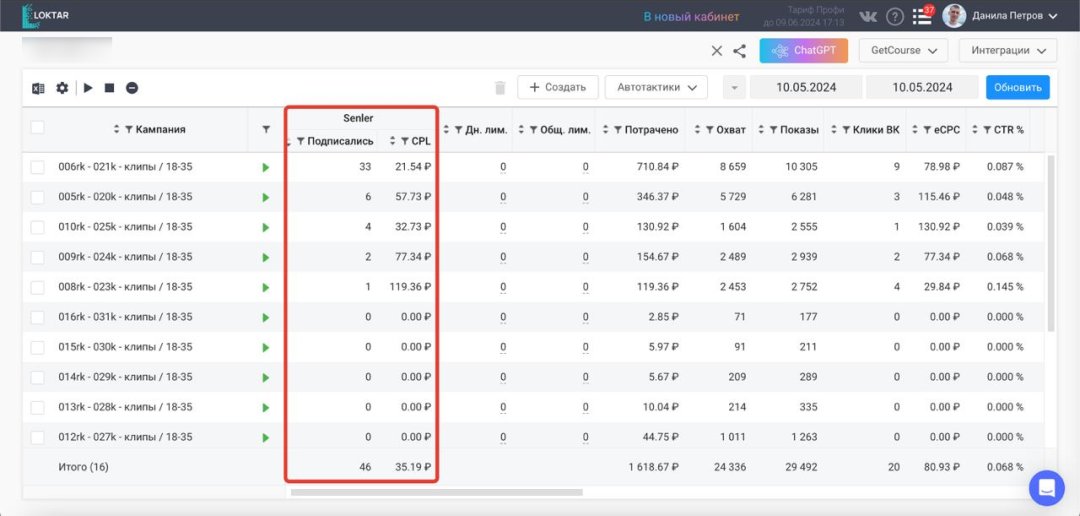Open the blue chat support bubble
The width and height of the screenshot is (1080, 516).
[1047, 488]
